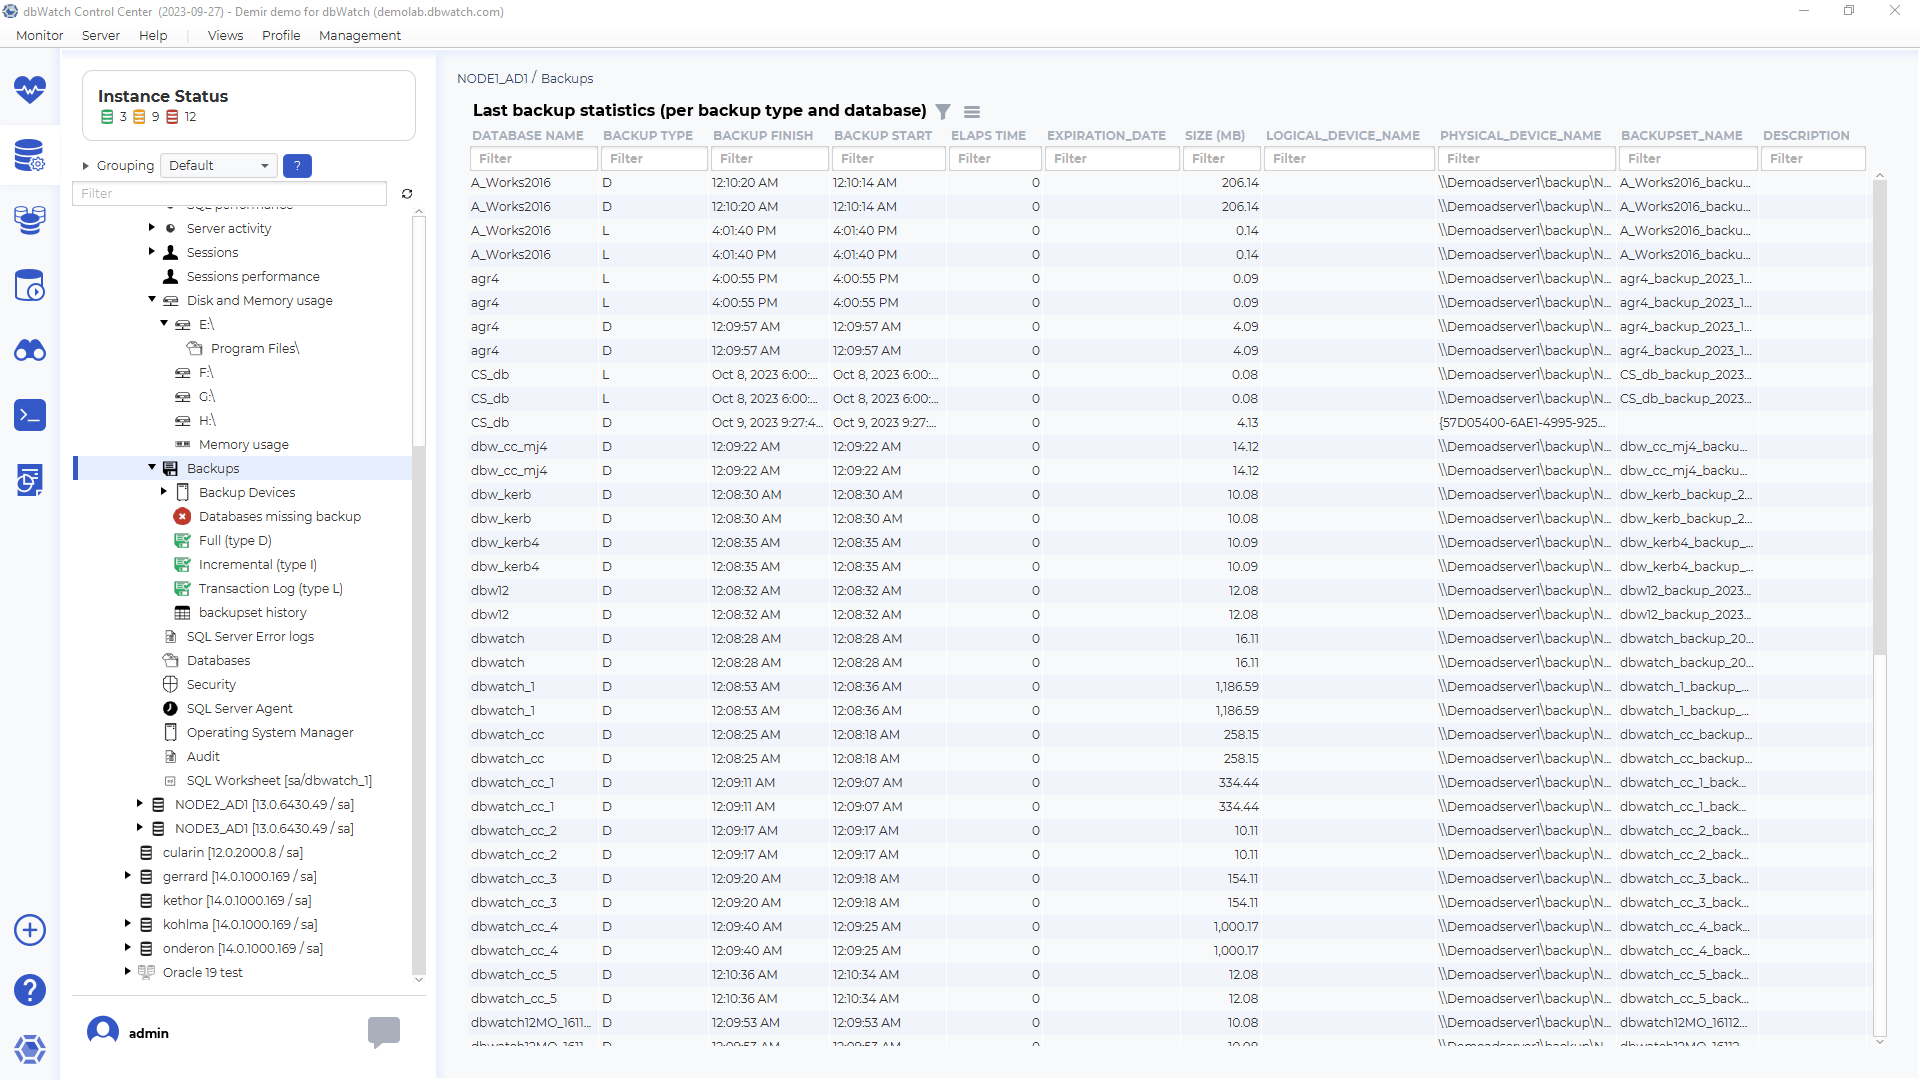Expand the Backup Devices node
This screenshot has width=1920, height=1080.
coord(164,492)
